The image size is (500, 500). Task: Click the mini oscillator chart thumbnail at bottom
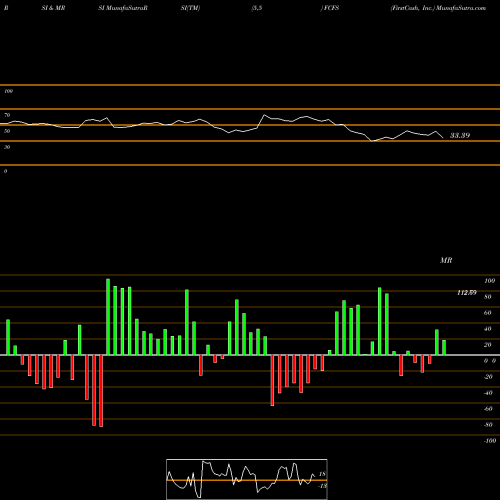pos(247,479)
